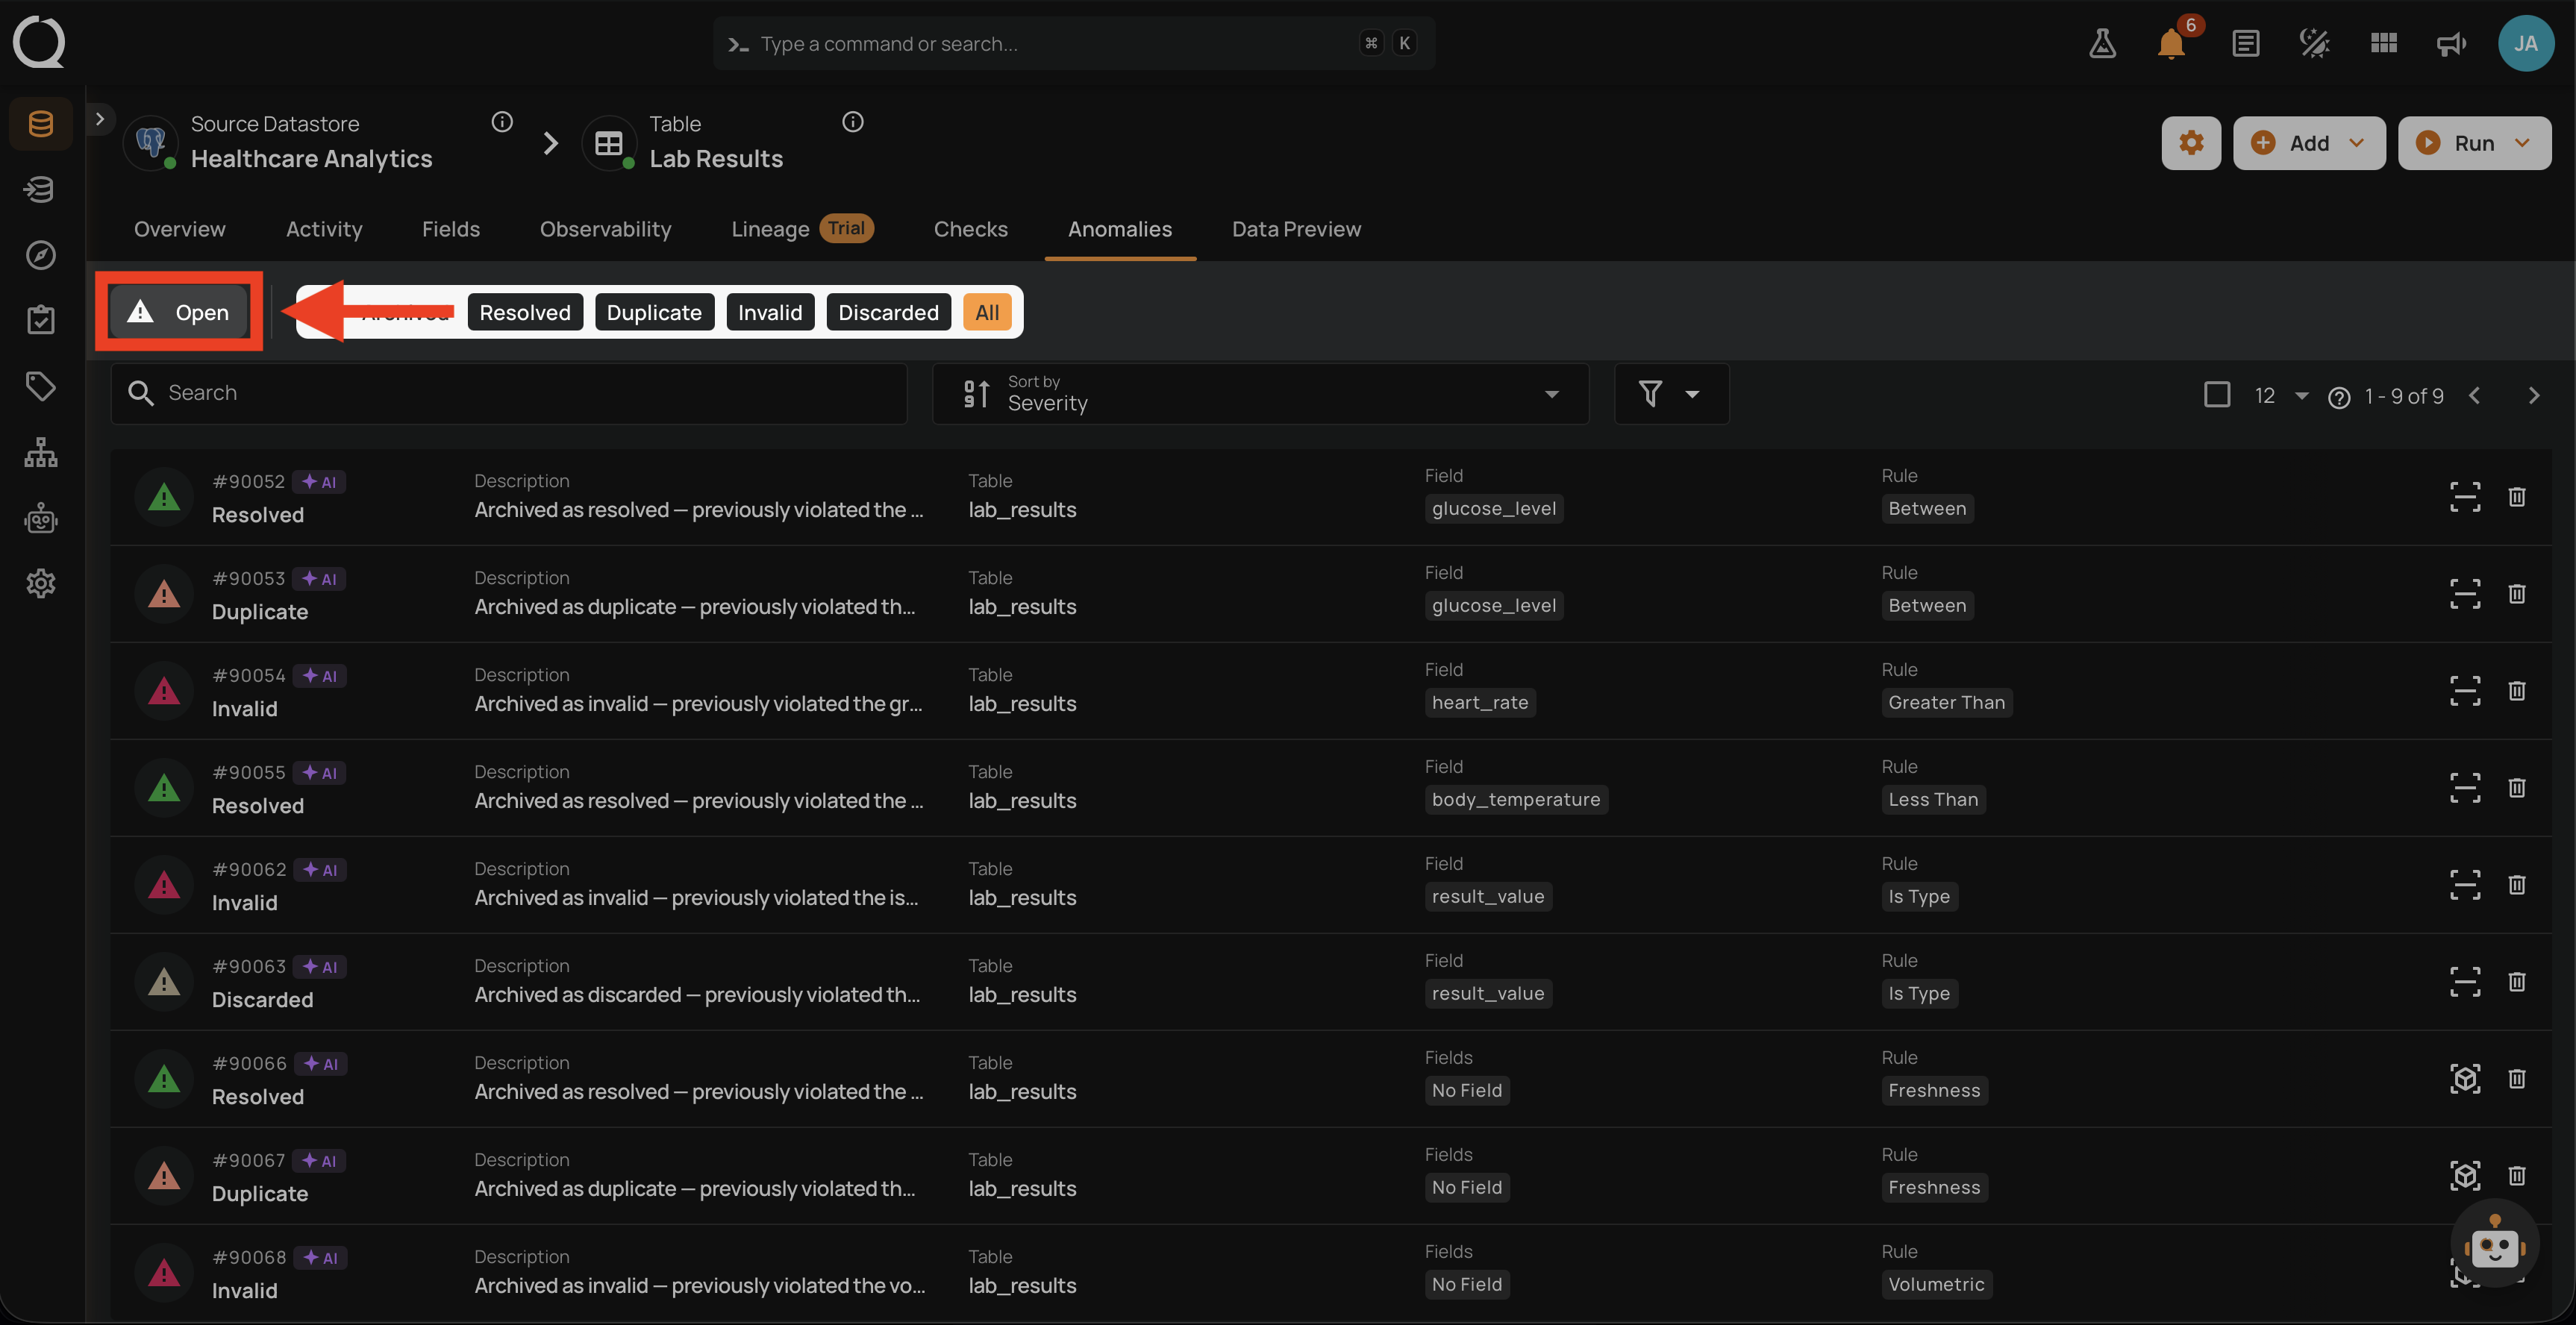Open Lab Results table link

[716, 159]
